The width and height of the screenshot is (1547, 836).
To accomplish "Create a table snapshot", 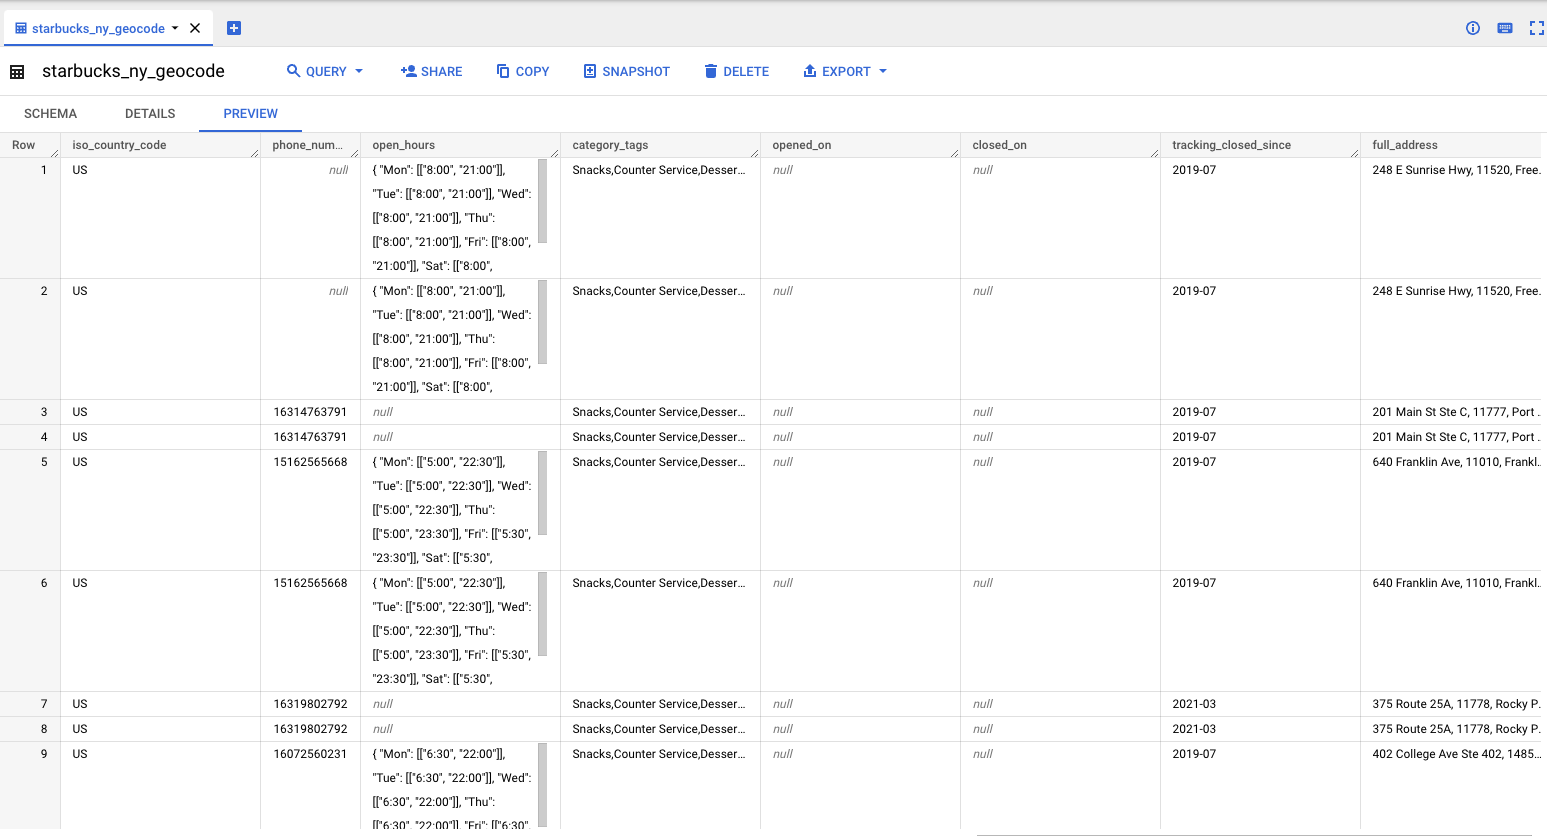I will [626, 72].
